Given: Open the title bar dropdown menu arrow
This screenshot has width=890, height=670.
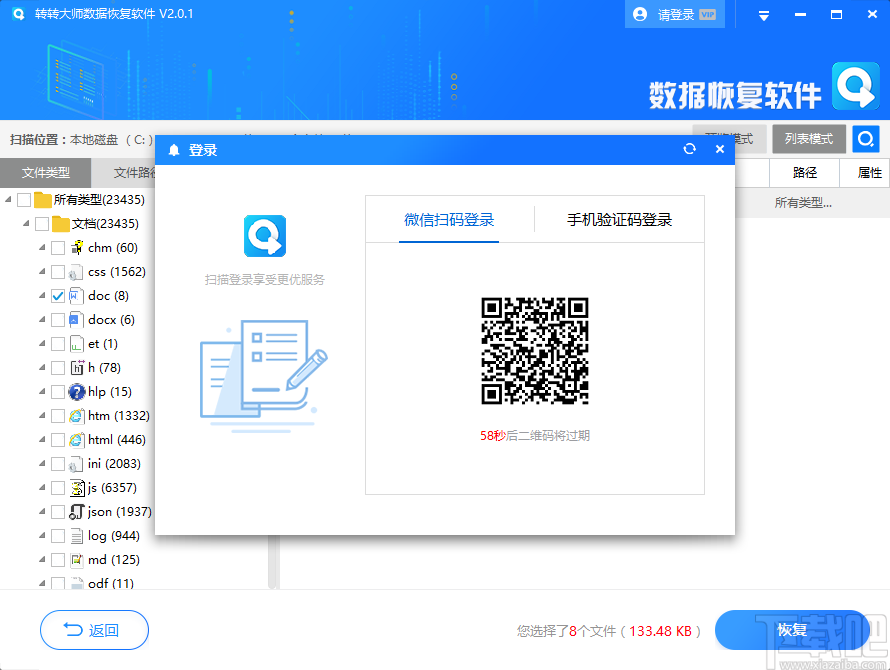Looking at the screenshot, I should (x=764, y=16).
